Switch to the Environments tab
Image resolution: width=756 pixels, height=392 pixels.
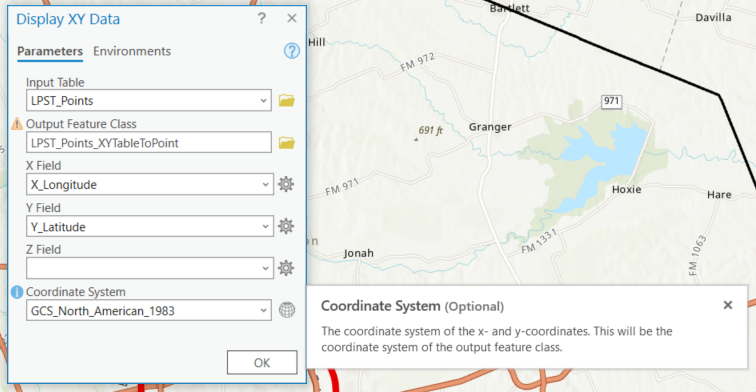(132, 51)
